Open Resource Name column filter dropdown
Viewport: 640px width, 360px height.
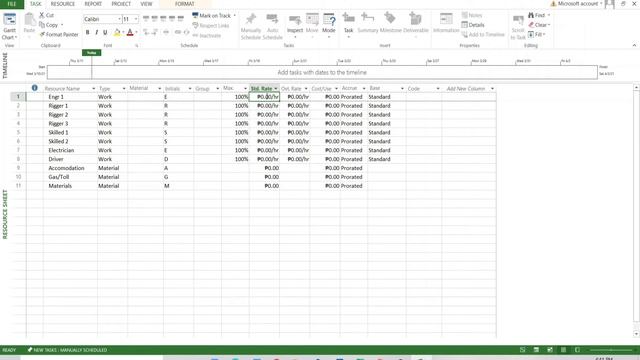93,89
